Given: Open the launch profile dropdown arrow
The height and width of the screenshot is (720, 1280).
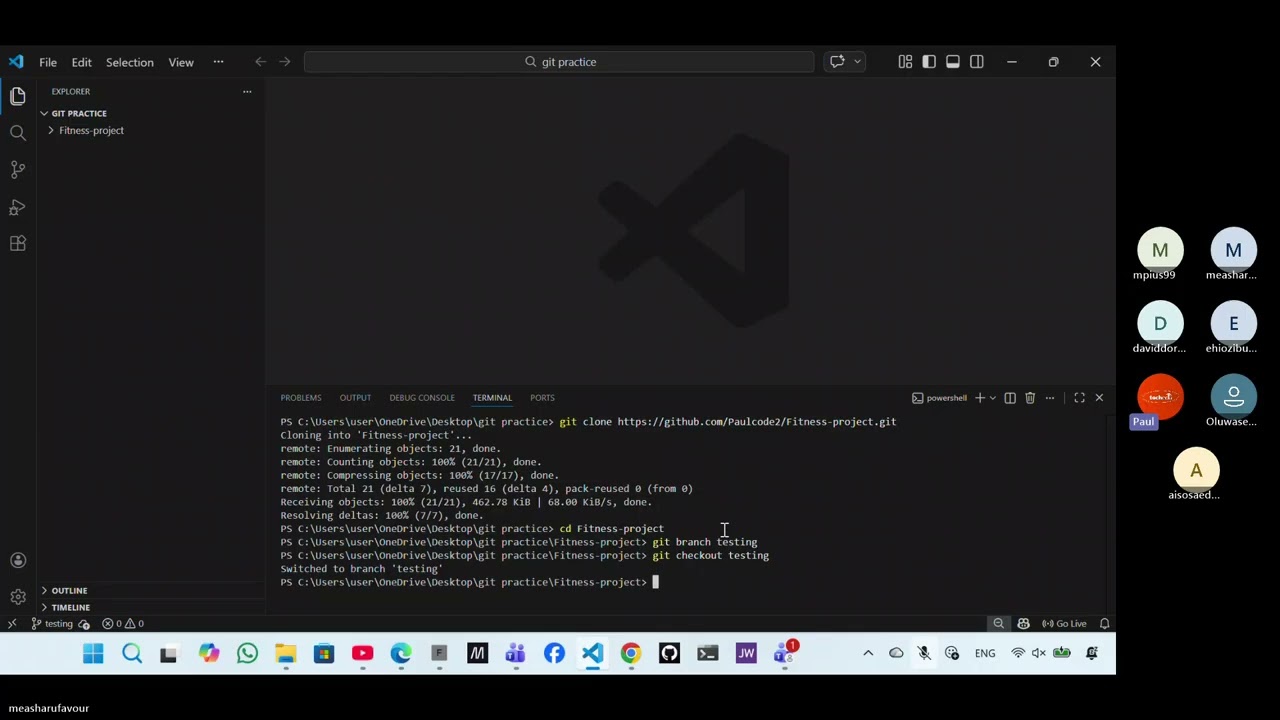Looking at the screenshot, I should pyautogui.click(x=993, y=398).
